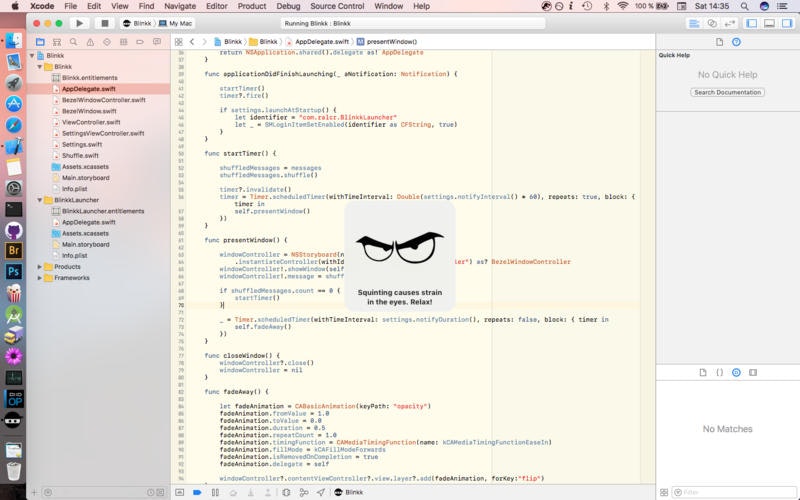Open ViewController.swift
Screen dimensions: 800x500
click(91, 122)
